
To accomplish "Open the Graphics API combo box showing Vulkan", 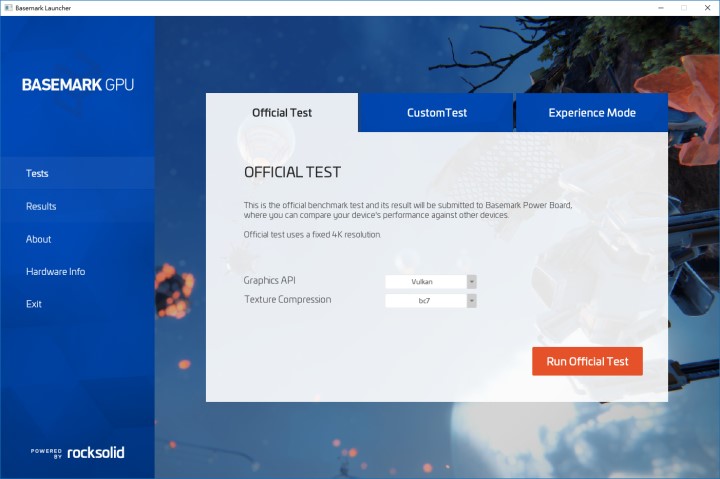I will [425, 282].
